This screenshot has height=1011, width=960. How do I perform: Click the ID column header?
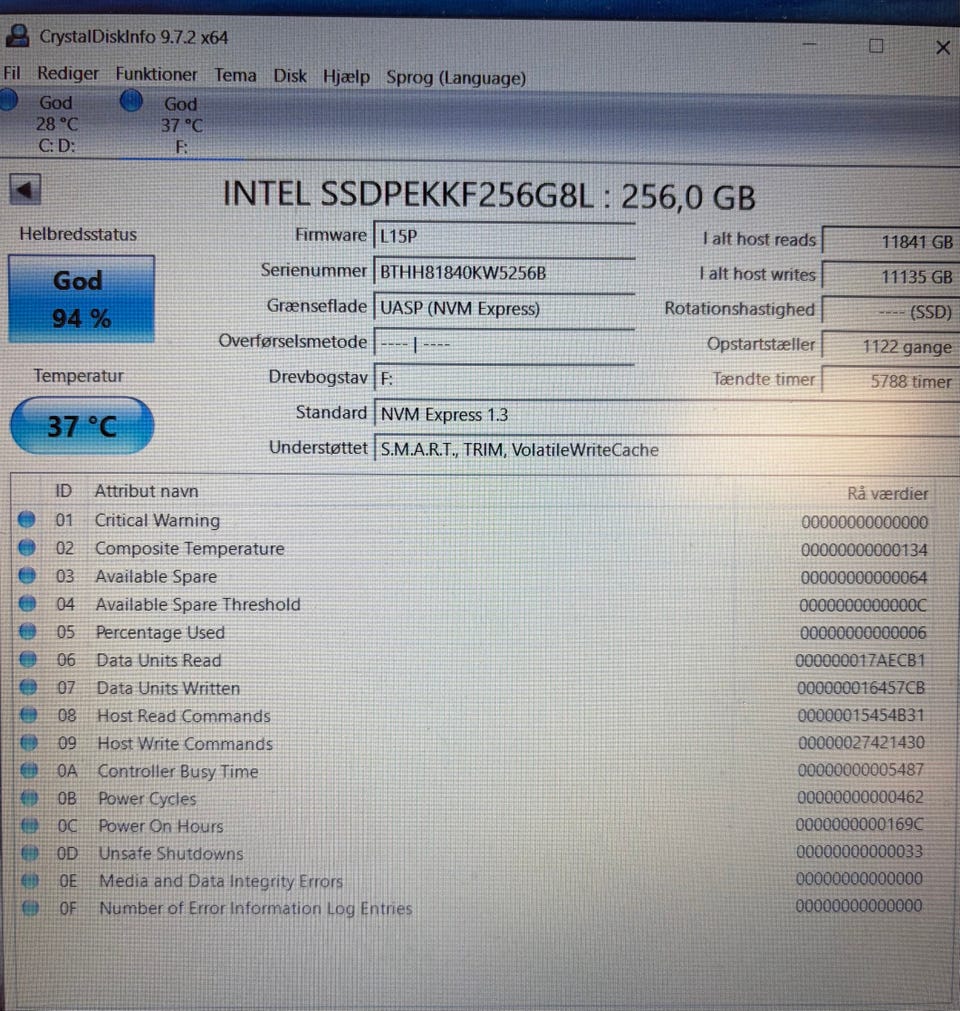63,491
